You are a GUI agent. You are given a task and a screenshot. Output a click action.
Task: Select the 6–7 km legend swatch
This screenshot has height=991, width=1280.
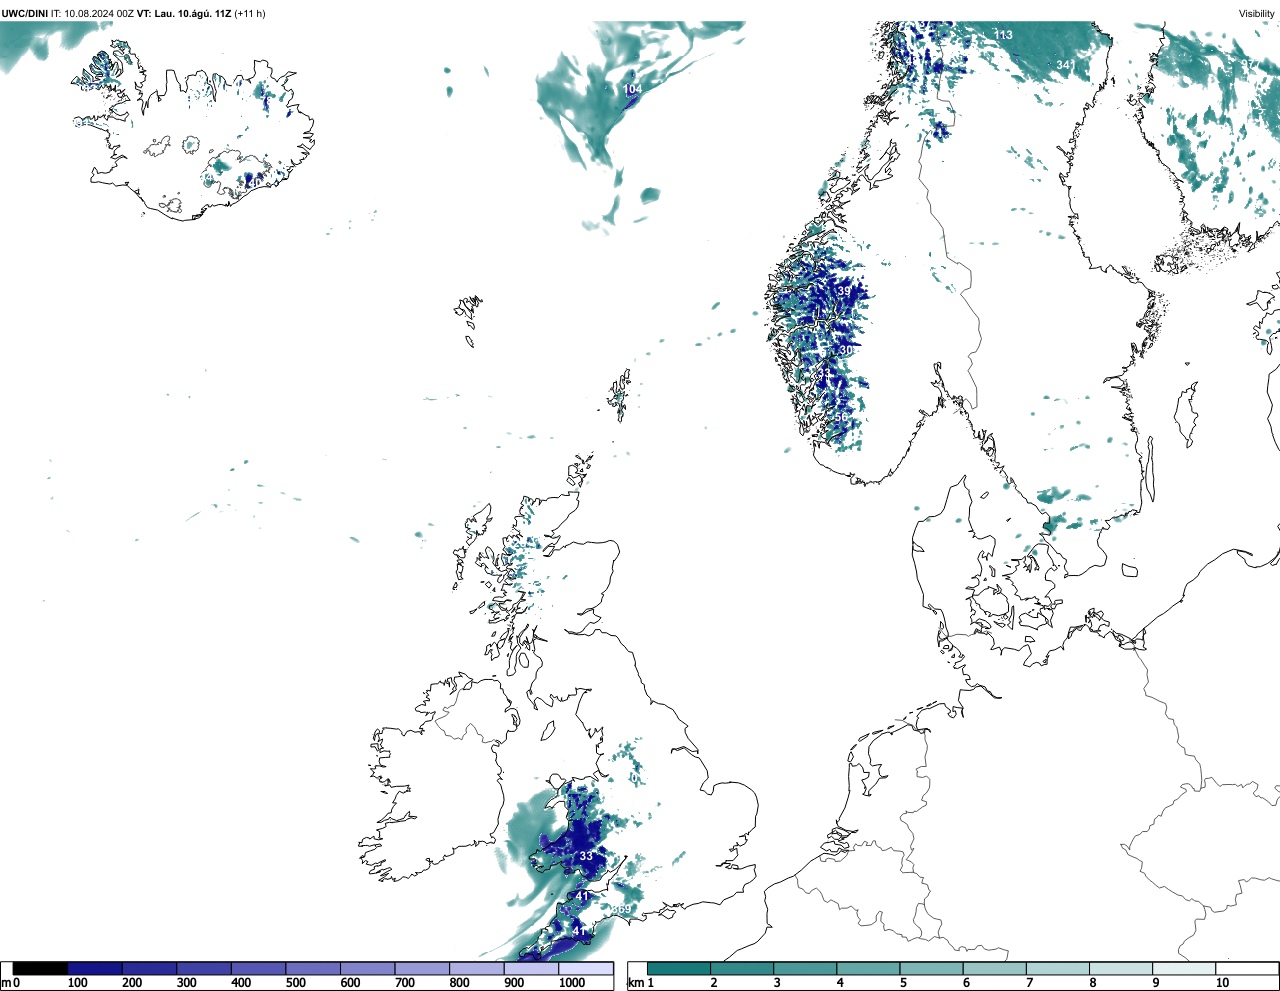(995, 969)
